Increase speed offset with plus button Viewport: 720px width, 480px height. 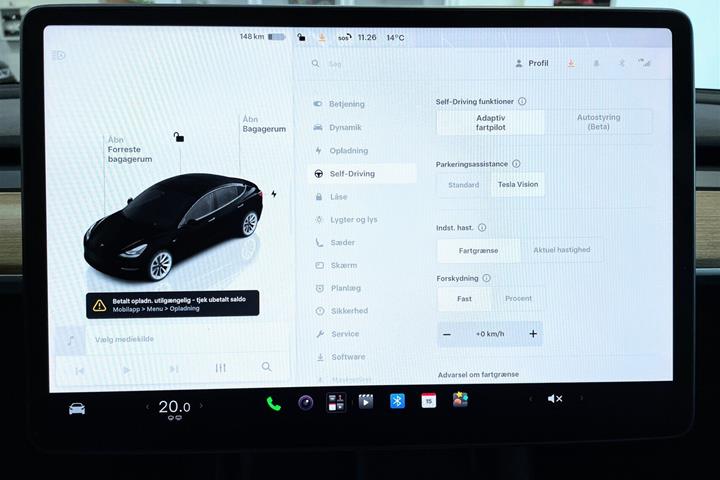[533, 334]
